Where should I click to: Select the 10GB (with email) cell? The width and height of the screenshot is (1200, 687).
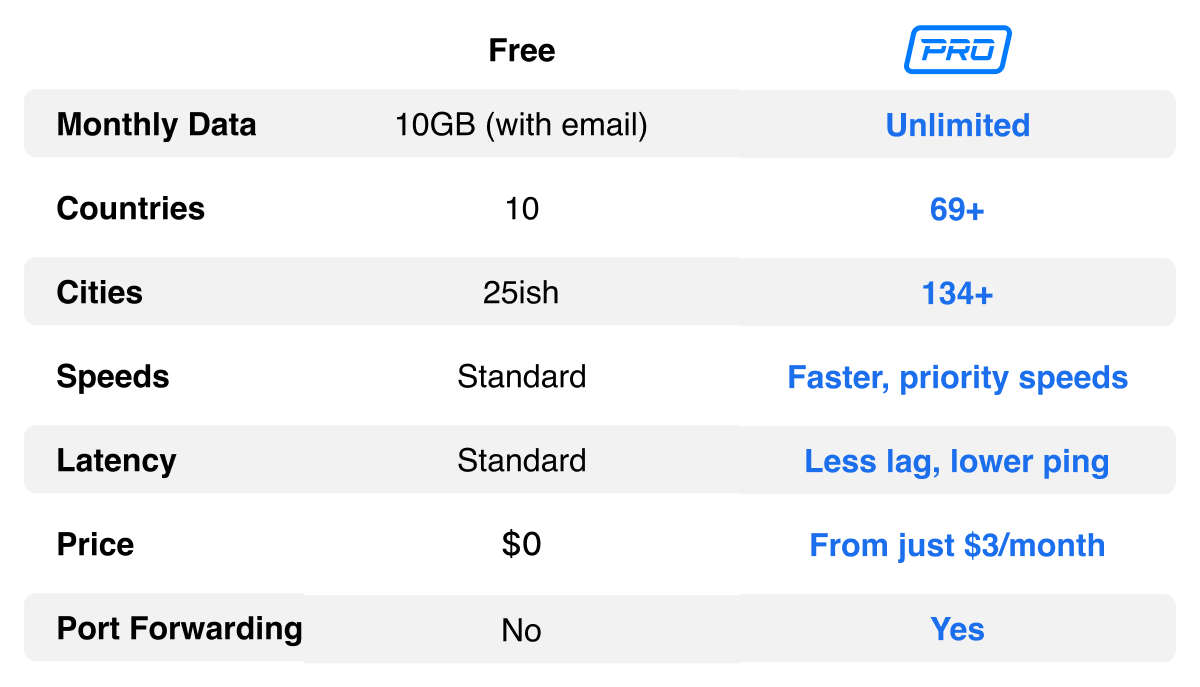(x=522, y=125)
